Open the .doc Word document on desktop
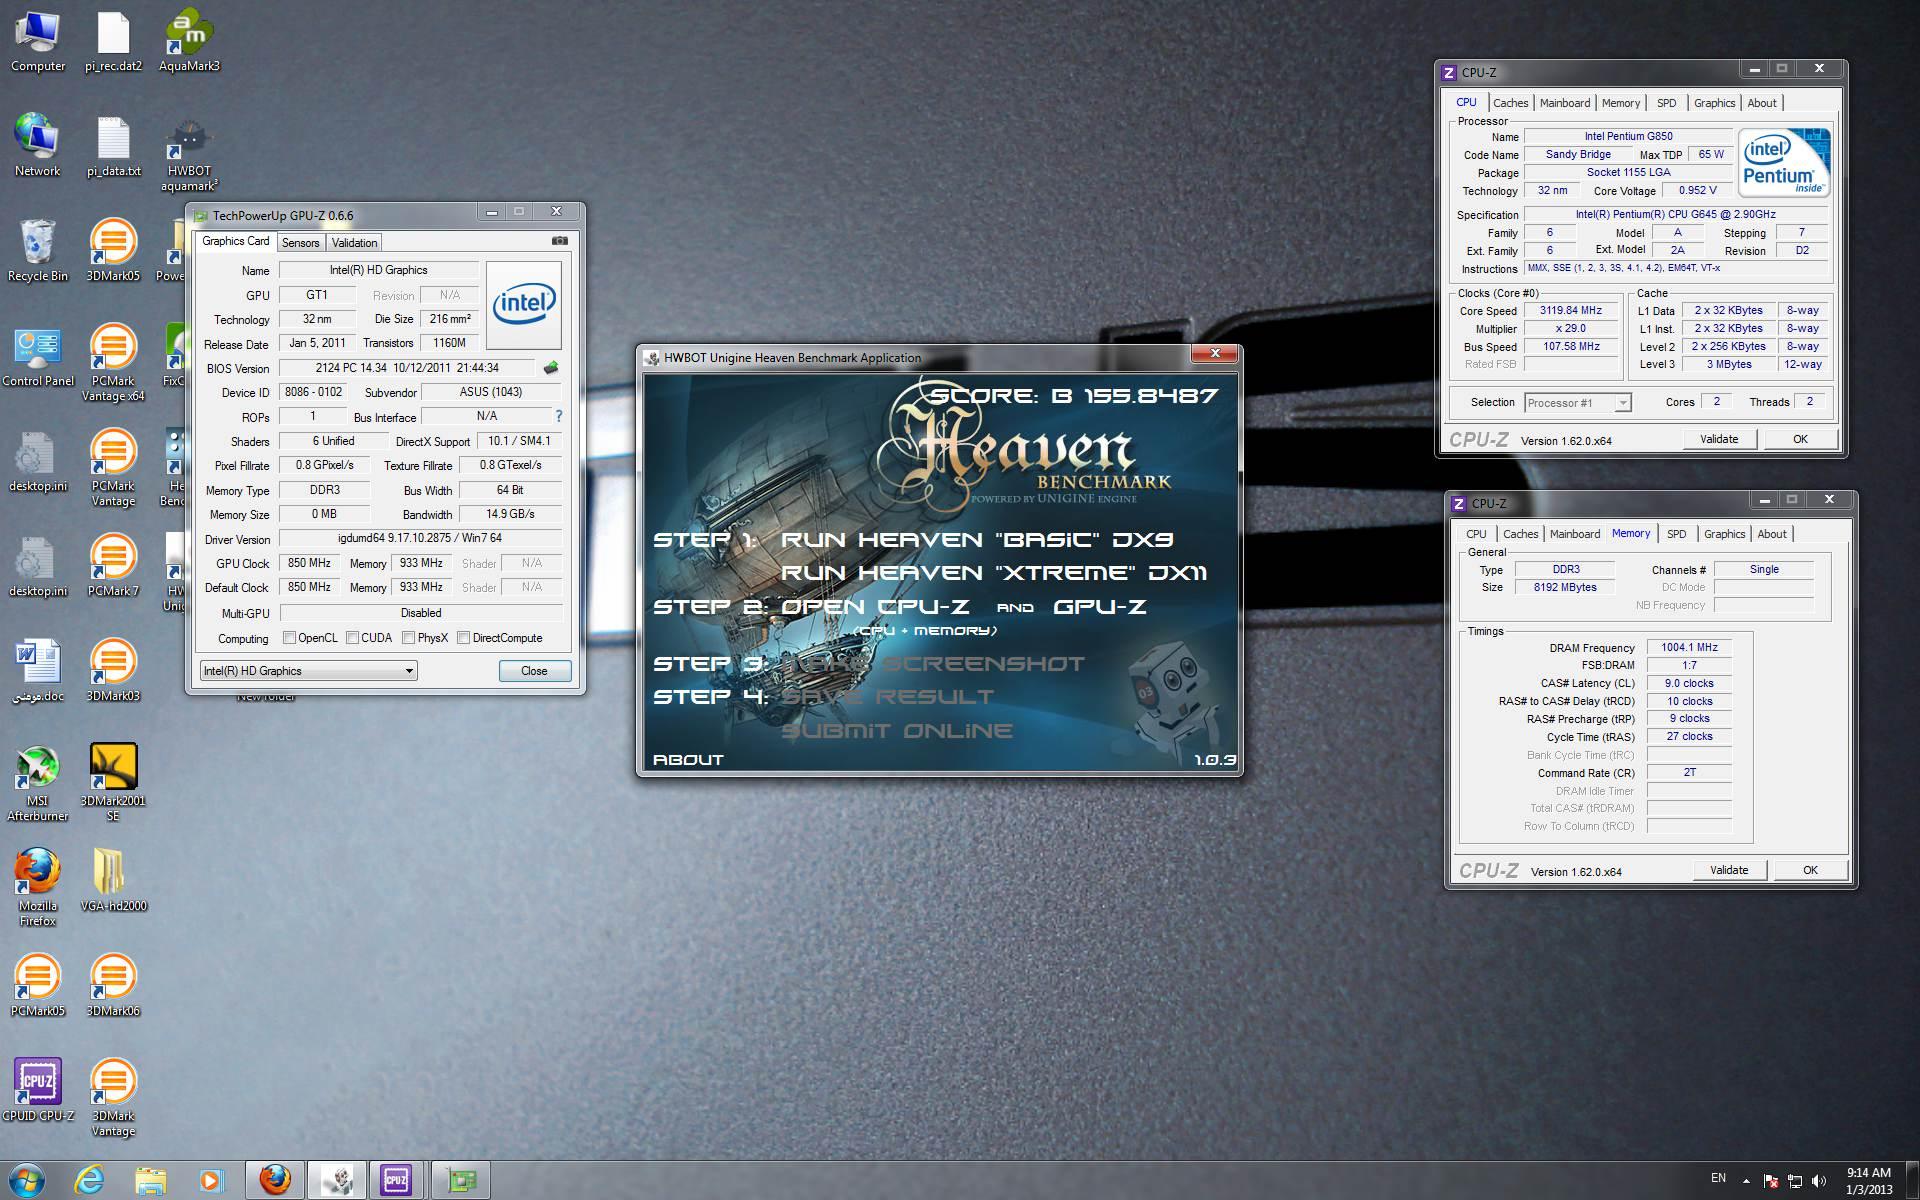The height and width of the screenshot is (1200, 1920). point(38,672)
